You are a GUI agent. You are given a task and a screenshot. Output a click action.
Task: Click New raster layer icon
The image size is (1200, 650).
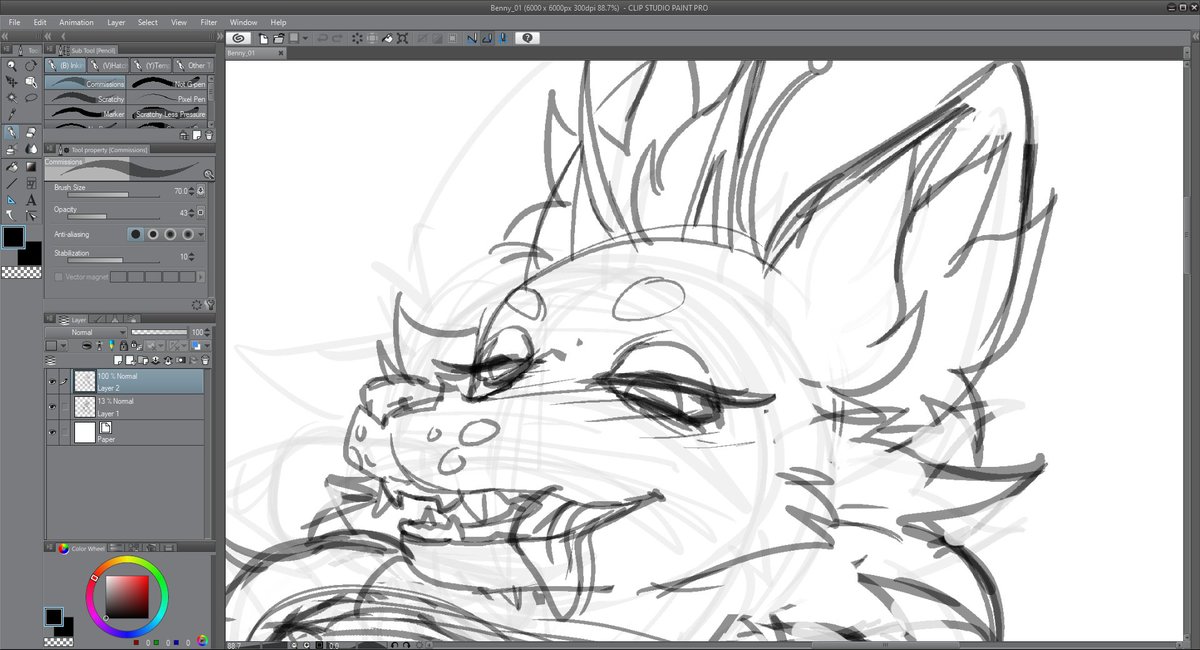118,360
